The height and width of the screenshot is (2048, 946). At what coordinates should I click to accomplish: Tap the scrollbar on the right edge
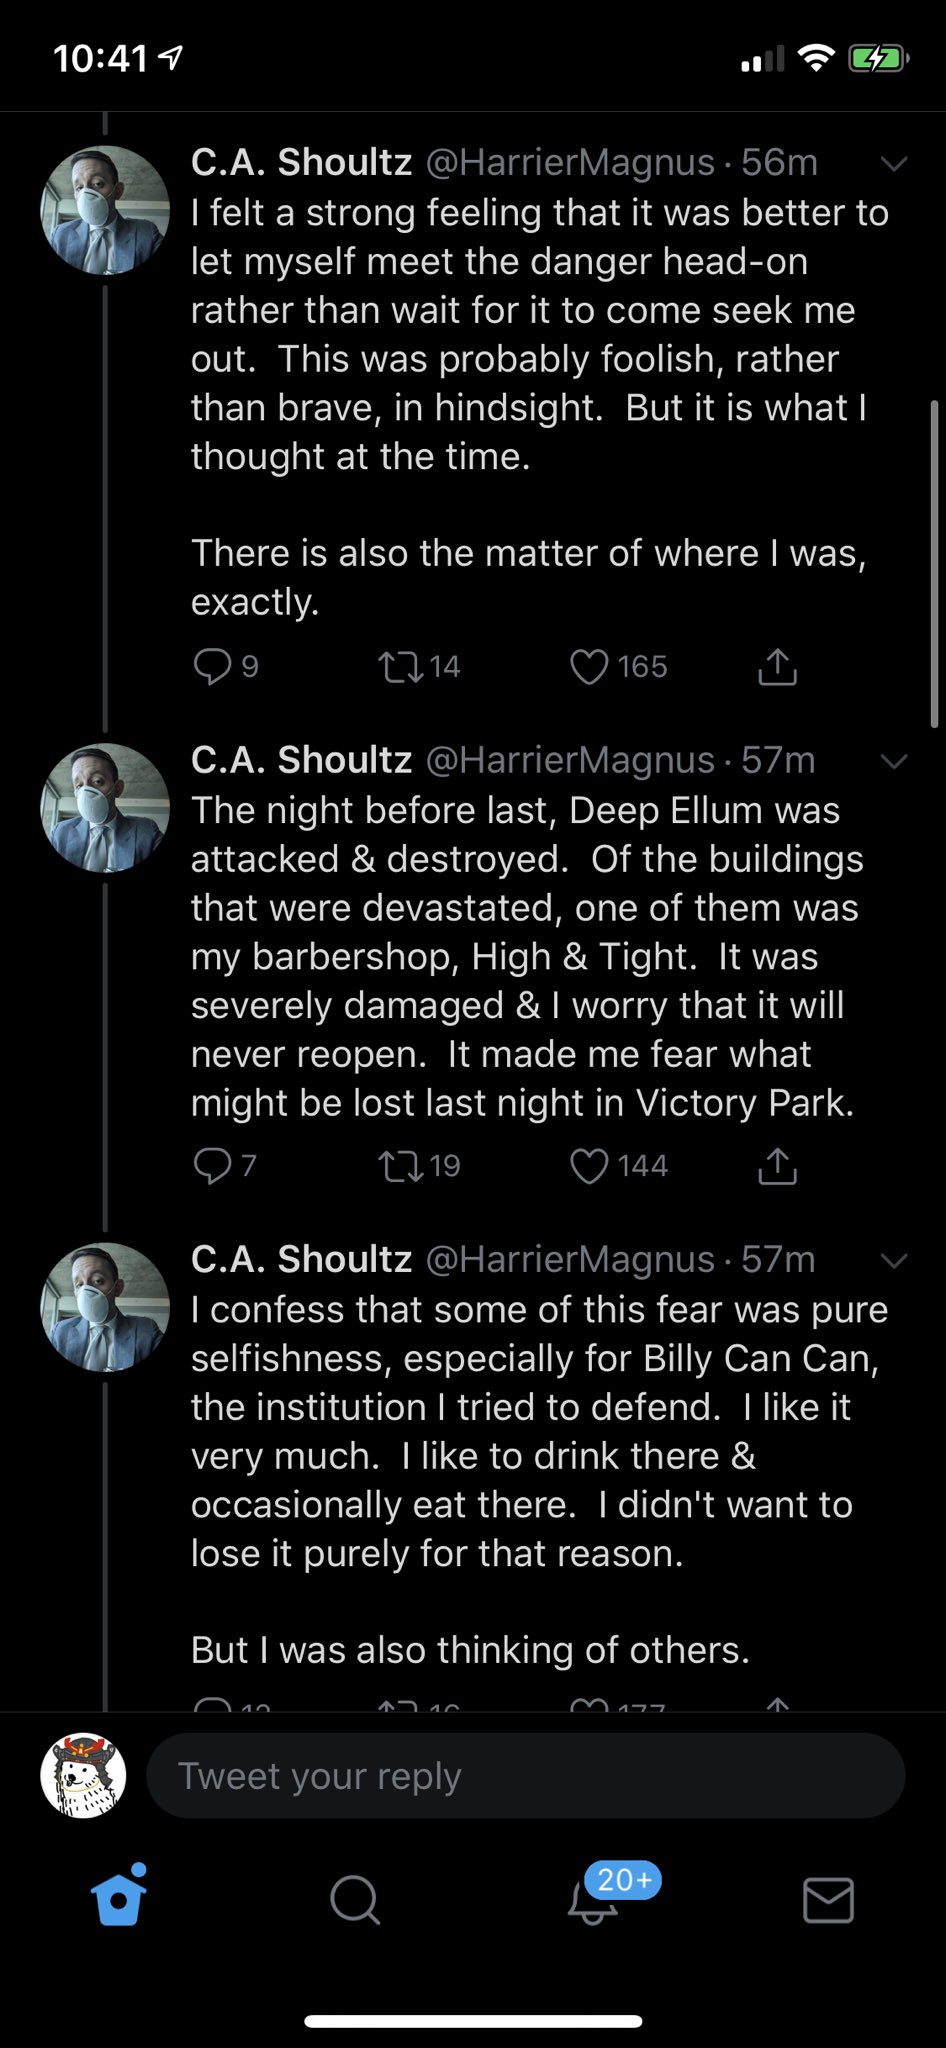(935, 564)
